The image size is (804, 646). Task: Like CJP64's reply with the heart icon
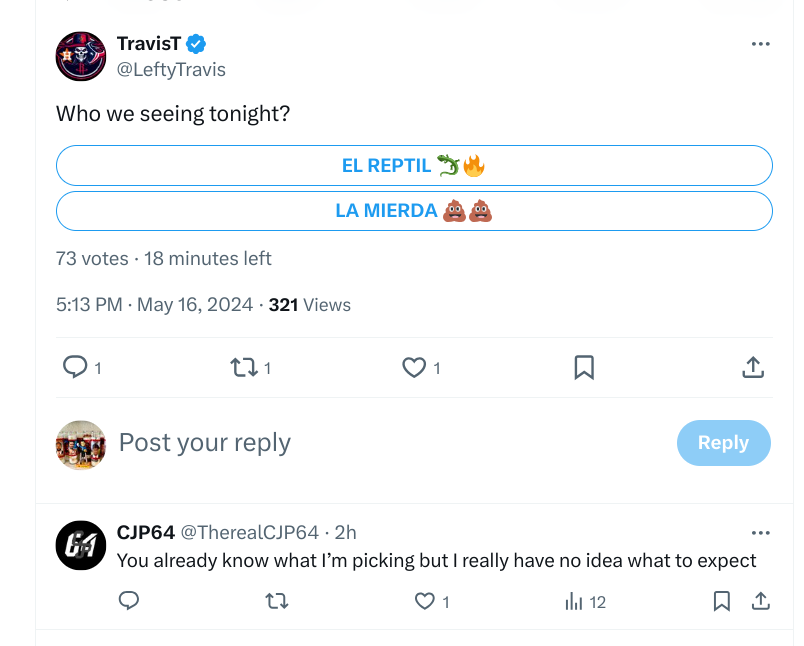pos(425,601)
